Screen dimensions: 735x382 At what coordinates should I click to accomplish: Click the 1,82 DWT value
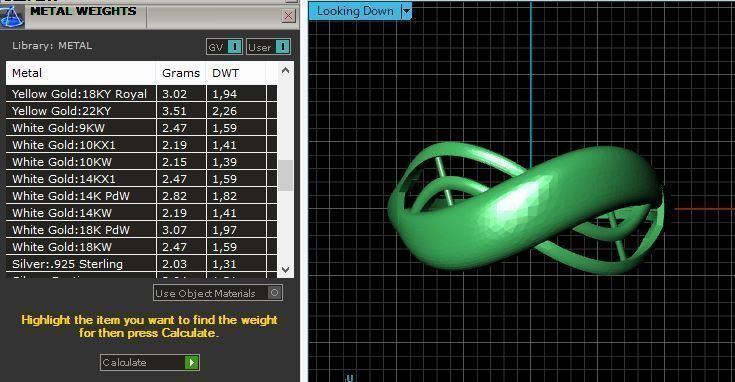coord(225,196)
